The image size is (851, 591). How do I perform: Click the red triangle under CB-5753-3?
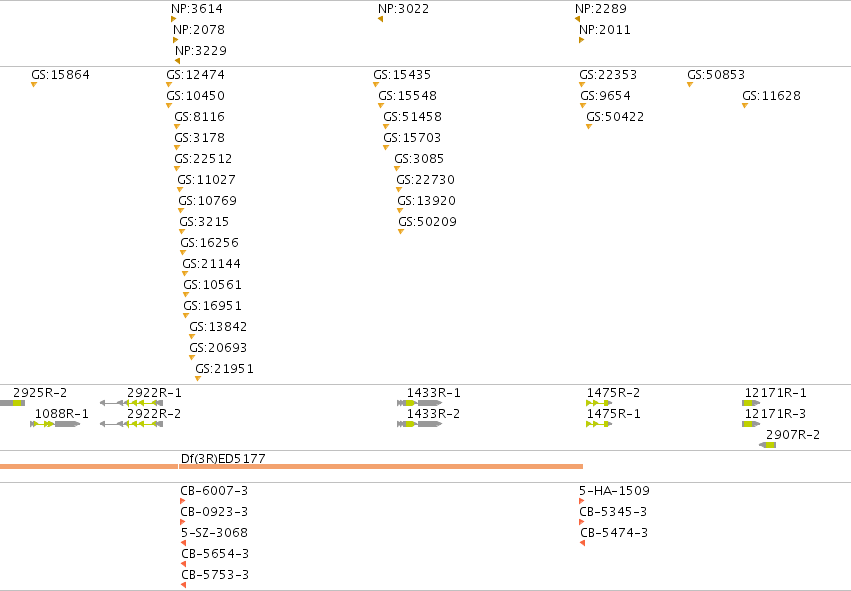pos(183,585)
